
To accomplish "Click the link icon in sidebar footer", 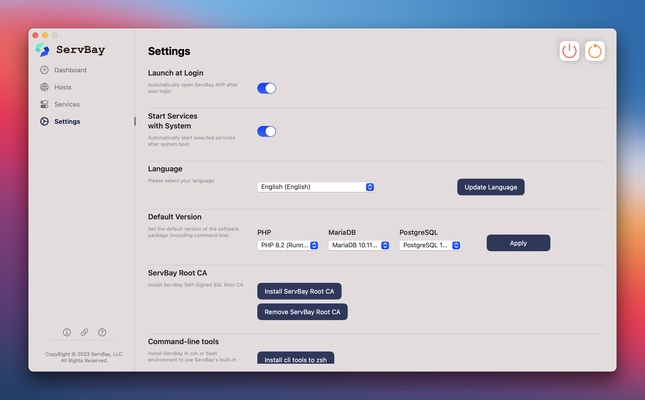I will 84,332.
